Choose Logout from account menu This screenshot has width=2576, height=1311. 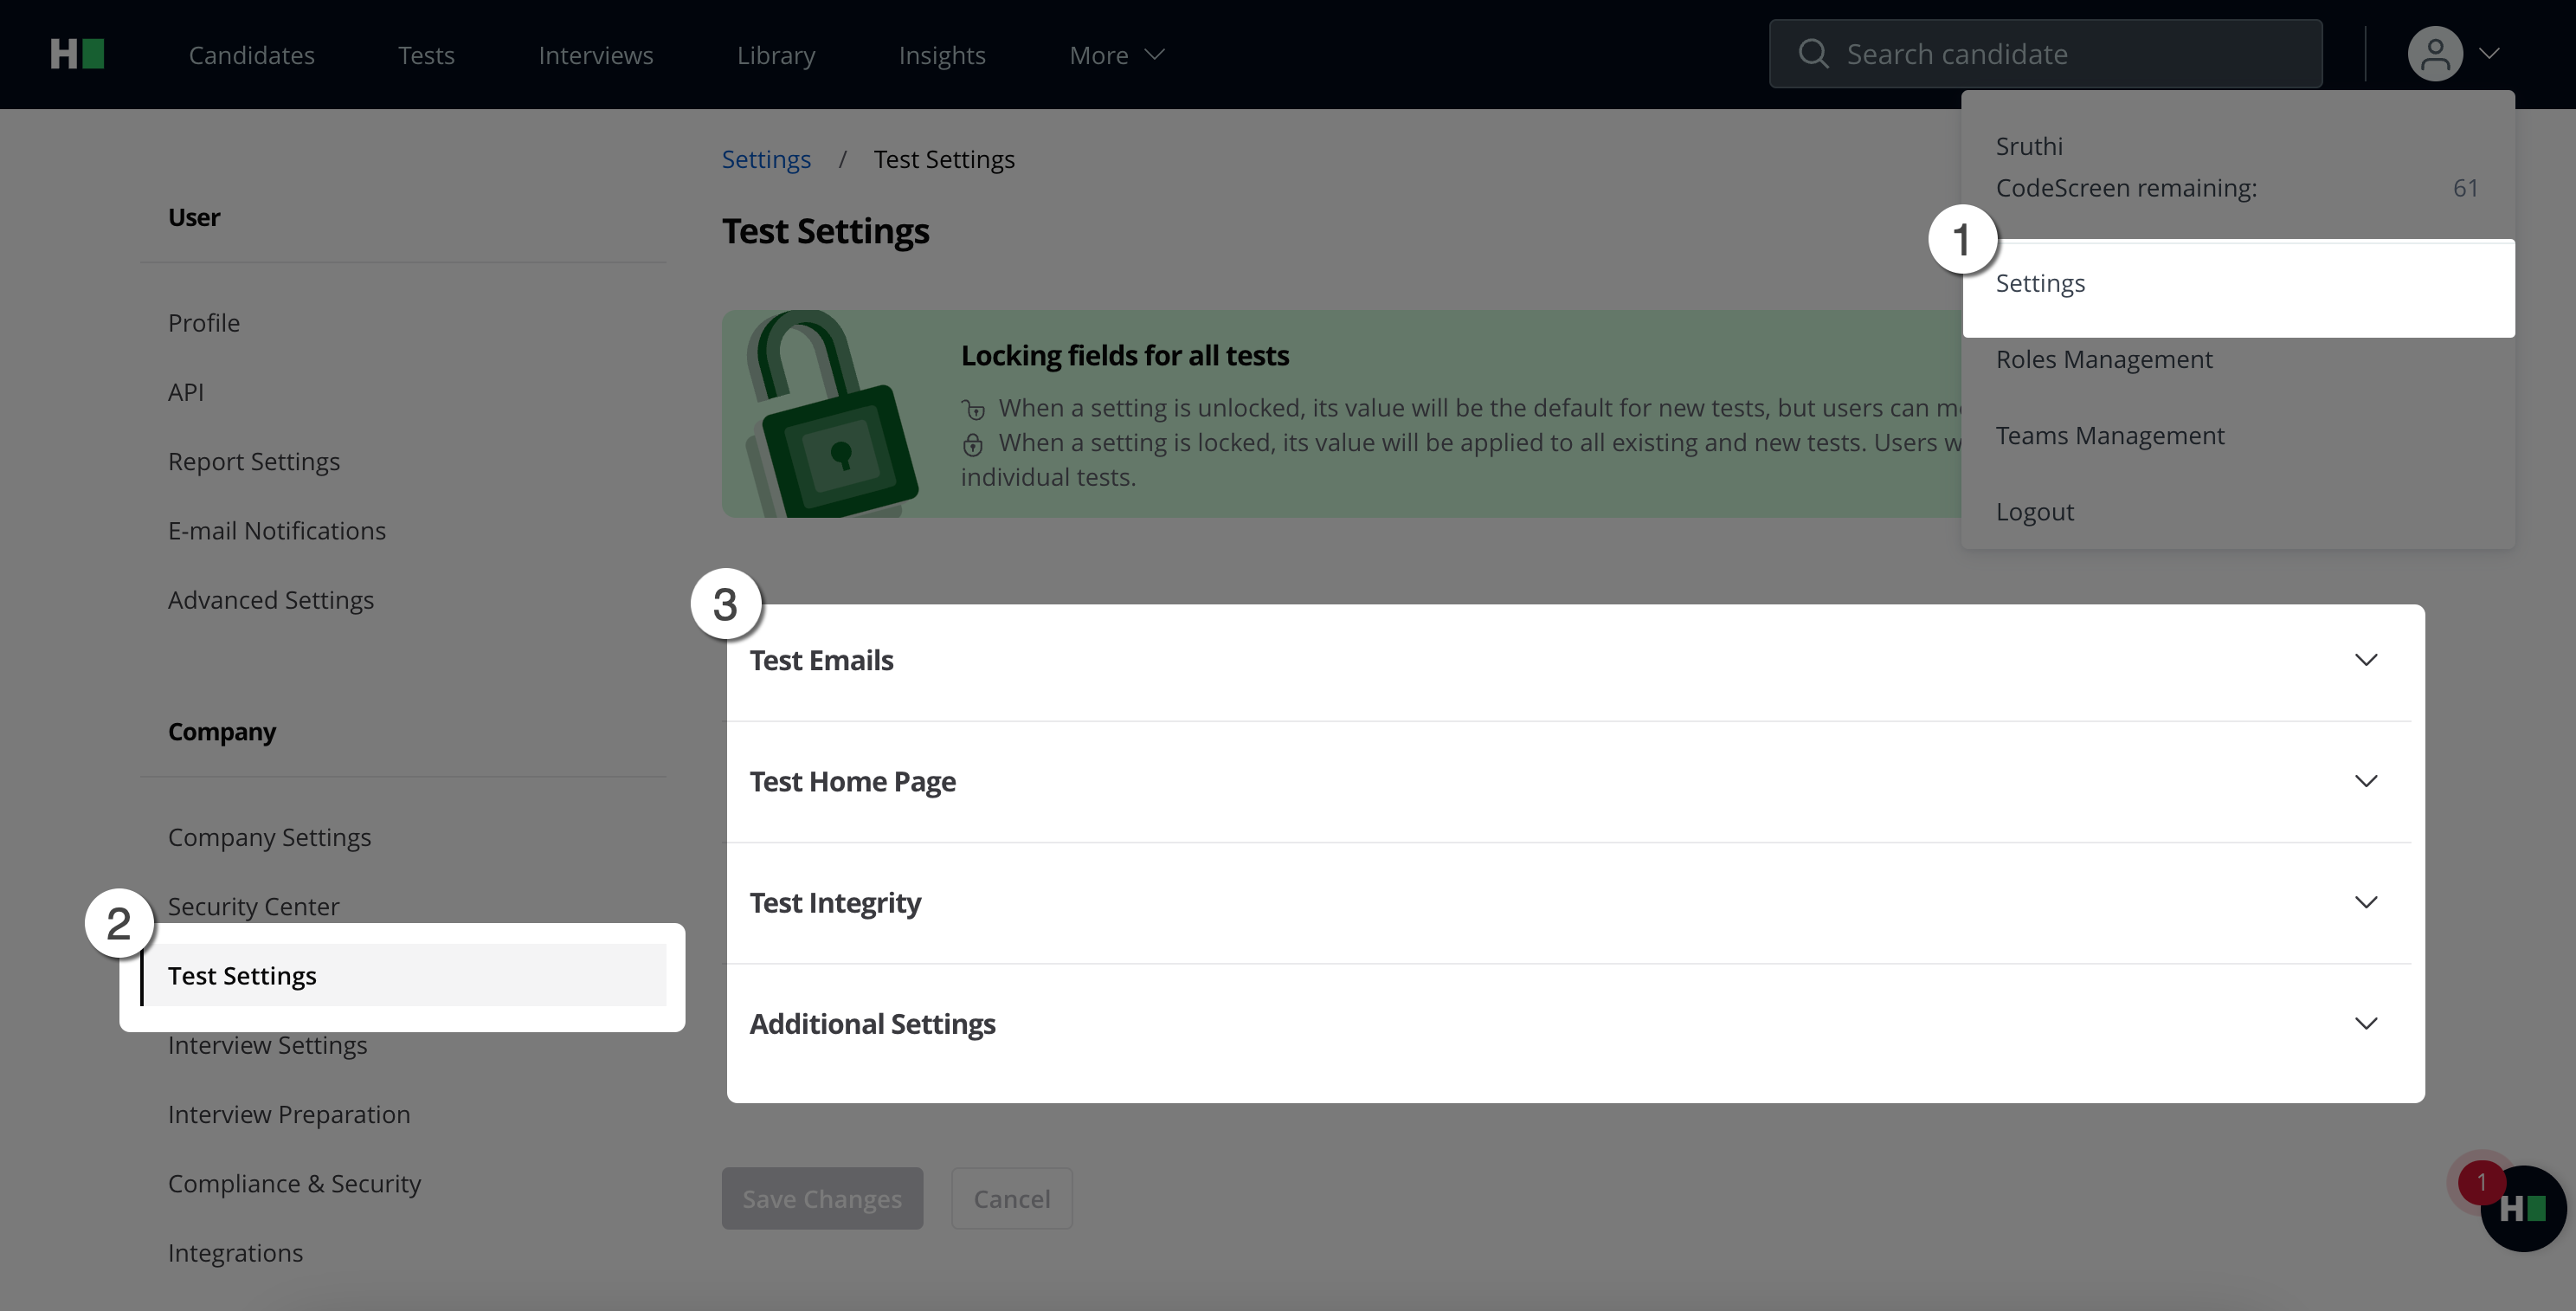(2034, 512)
